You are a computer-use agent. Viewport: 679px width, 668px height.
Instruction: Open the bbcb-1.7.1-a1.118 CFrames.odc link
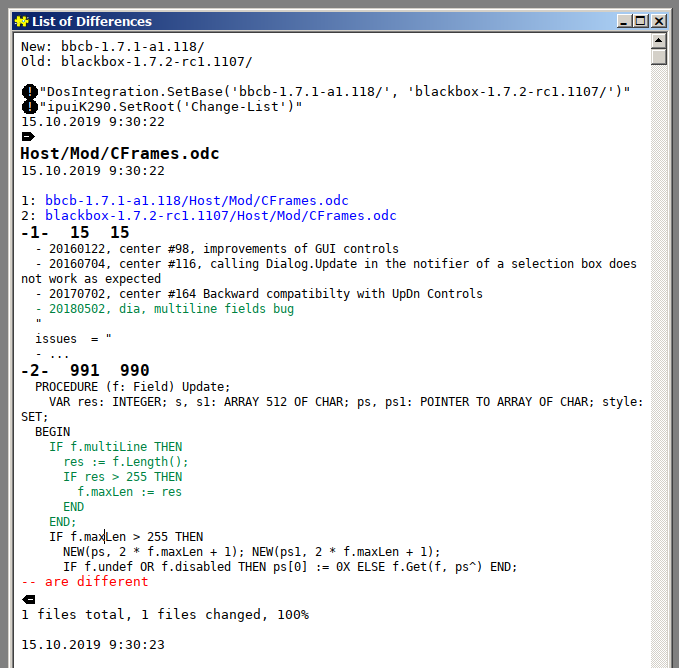[x=196, y=201]
